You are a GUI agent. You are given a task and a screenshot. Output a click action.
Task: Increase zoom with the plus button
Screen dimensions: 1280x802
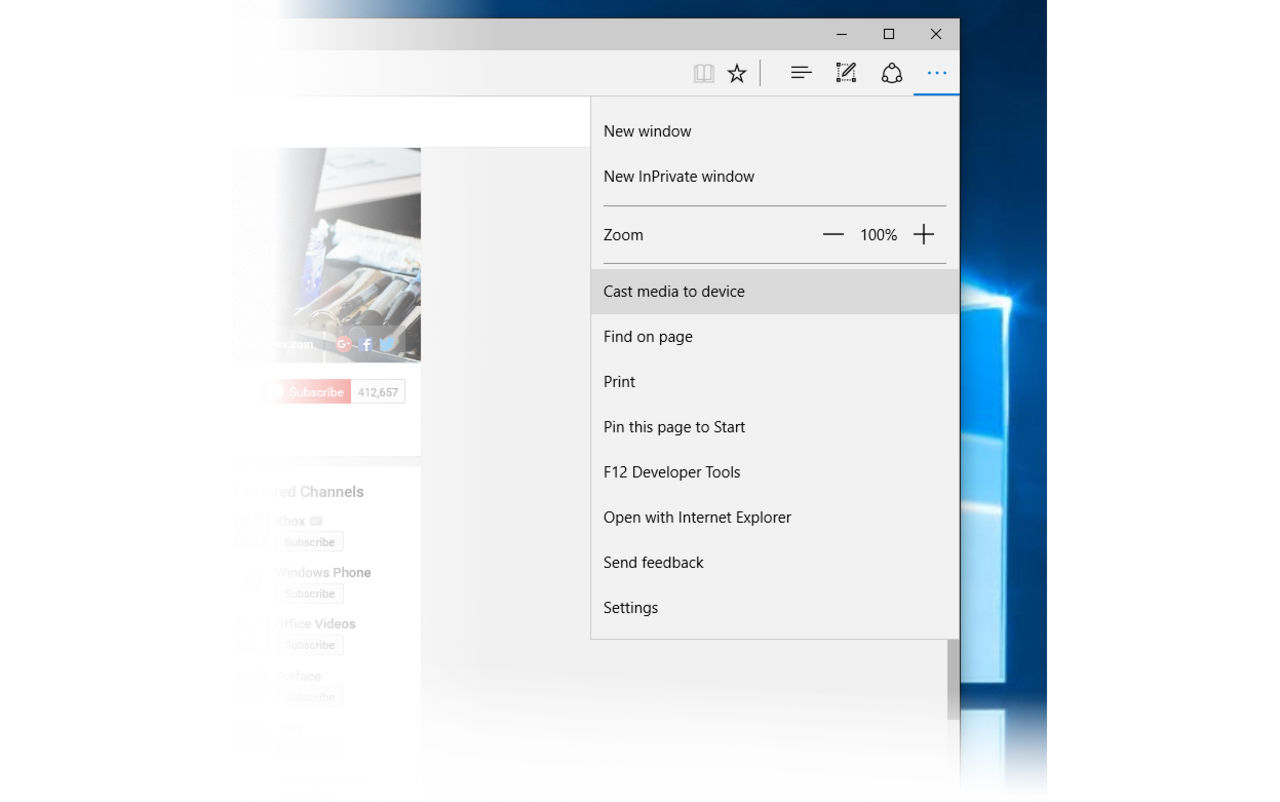coord(923,235)
